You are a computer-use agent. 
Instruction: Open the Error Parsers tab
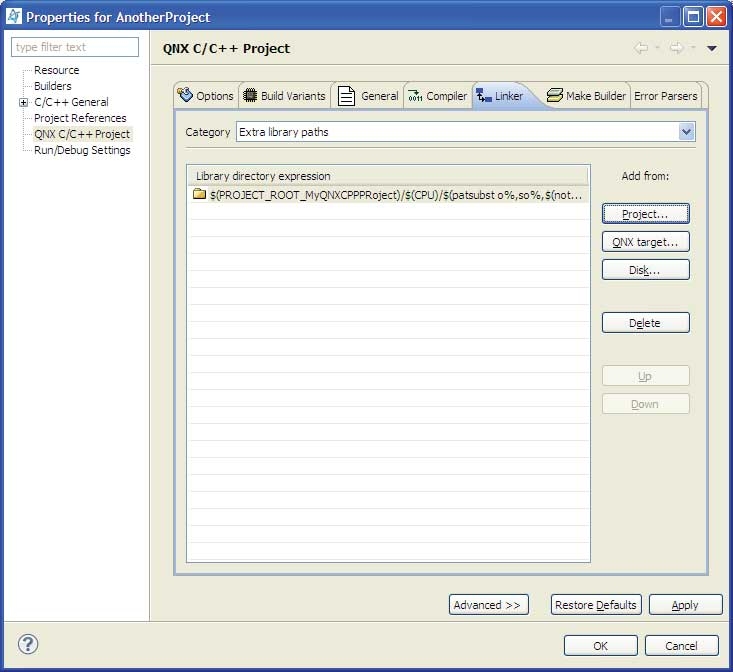pyautogui.click(x=666, y=96)
